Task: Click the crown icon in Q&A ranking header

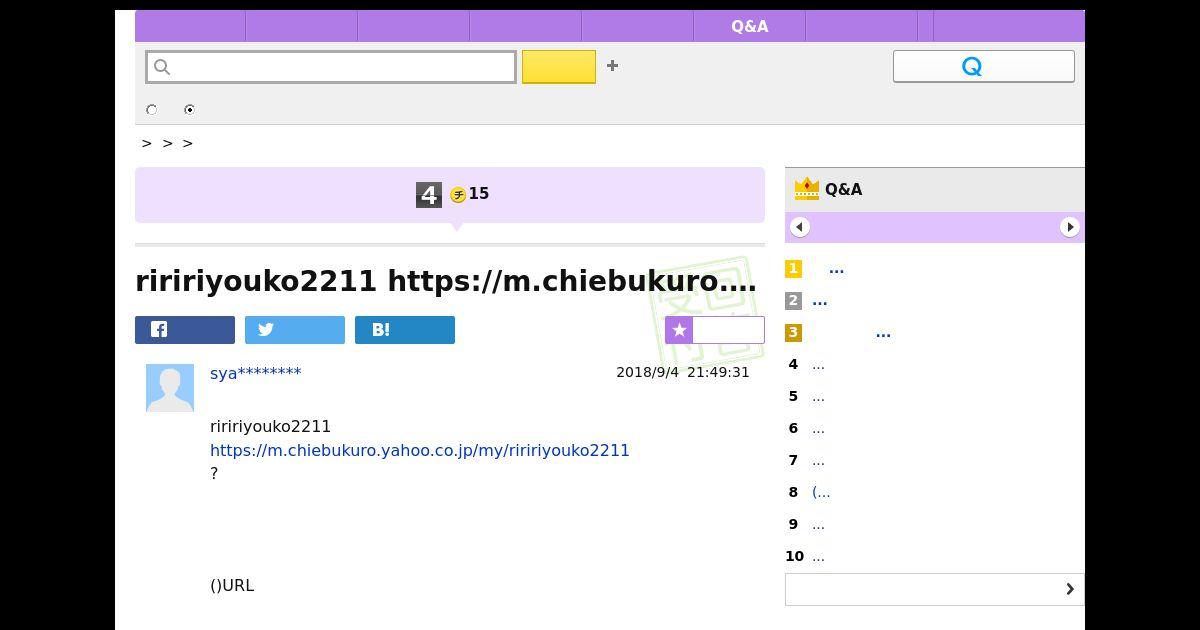Action: pos(806,189)
